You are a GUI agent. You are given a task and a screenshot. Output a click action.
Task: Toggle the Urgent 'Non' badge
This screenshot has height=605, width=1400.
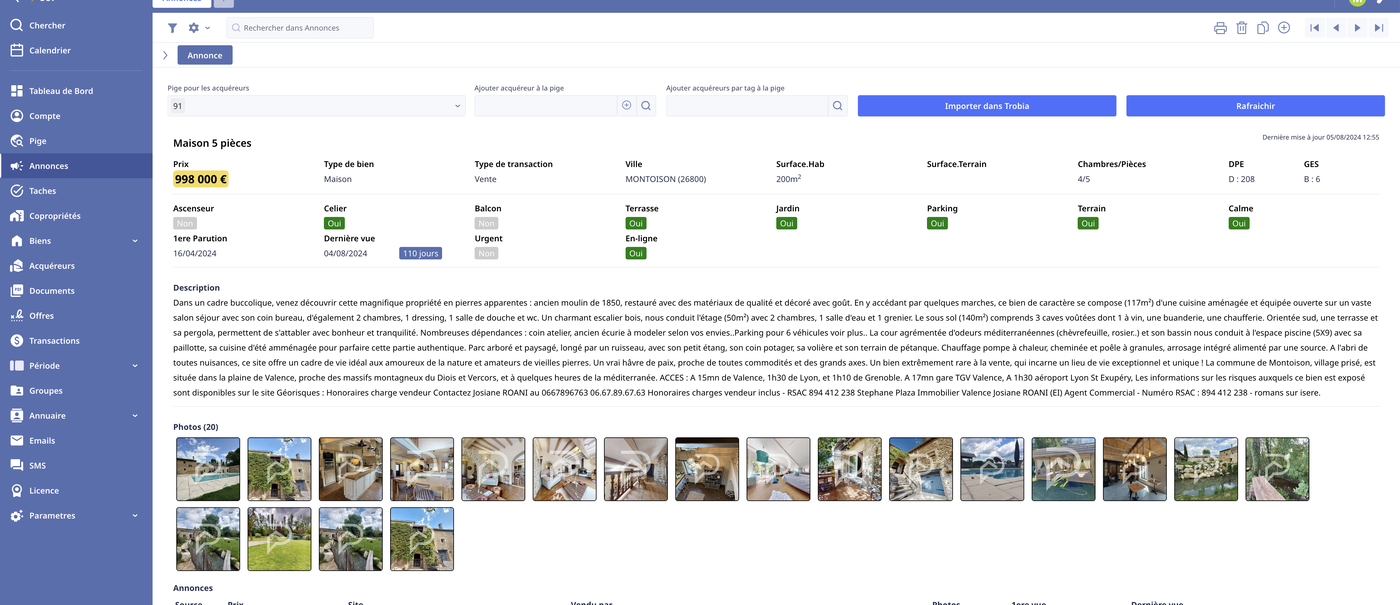[x=486, y=254]
